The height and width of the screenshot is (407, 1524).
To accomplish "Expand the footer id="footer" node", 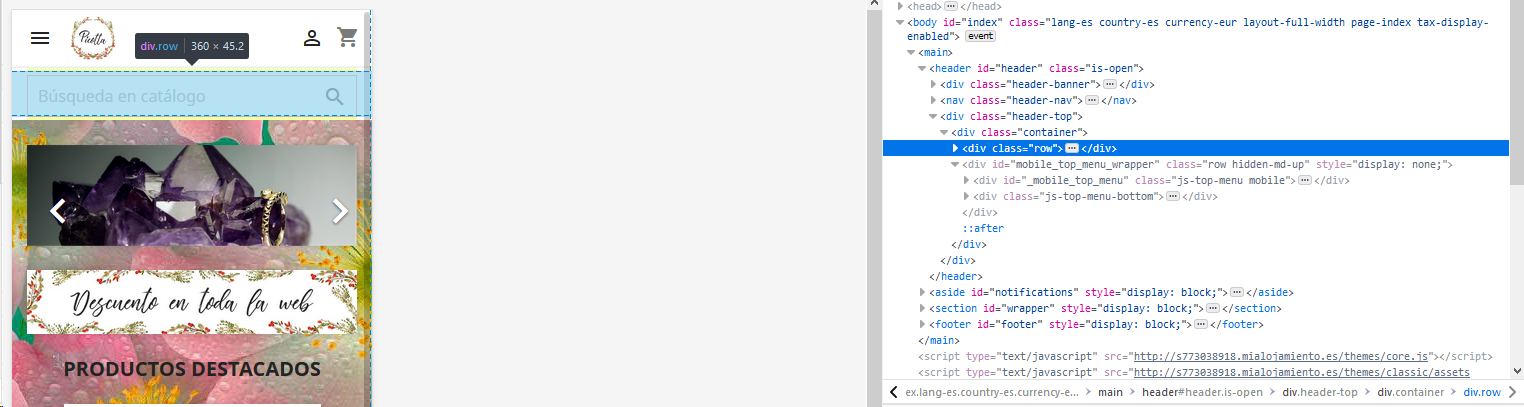I will pyautogui.click(x=922, y=324).
